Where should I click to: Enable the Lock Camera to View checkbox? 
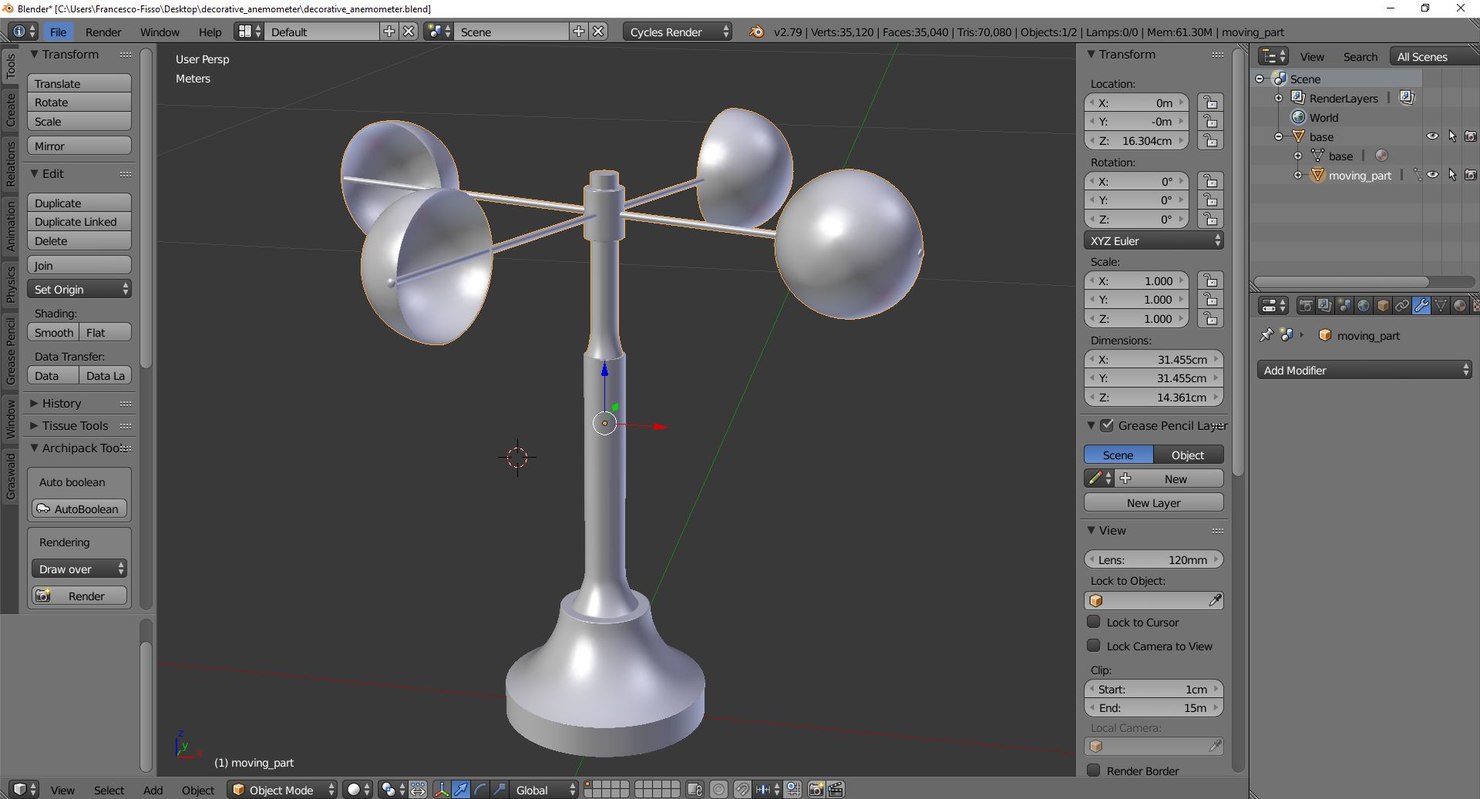[1094, 645]
